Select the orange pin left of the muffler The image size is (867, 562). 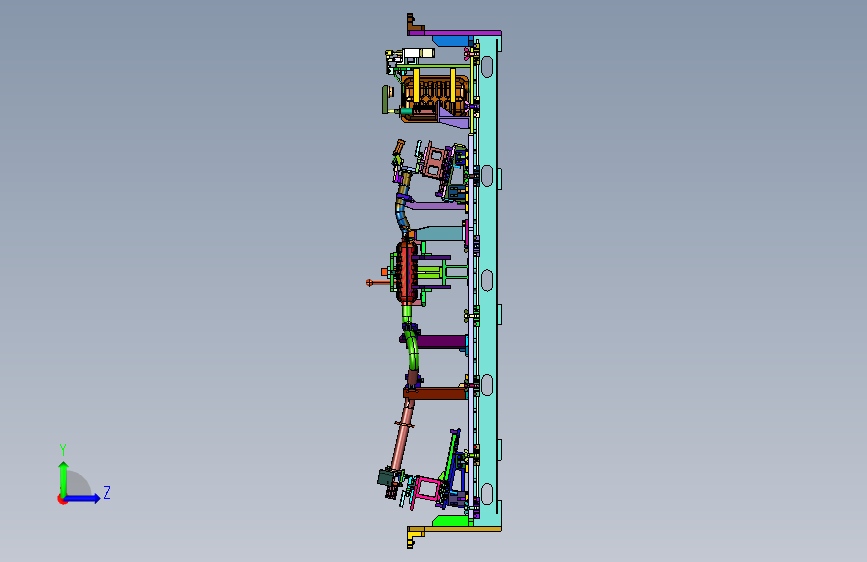click(x=377, y=283)
